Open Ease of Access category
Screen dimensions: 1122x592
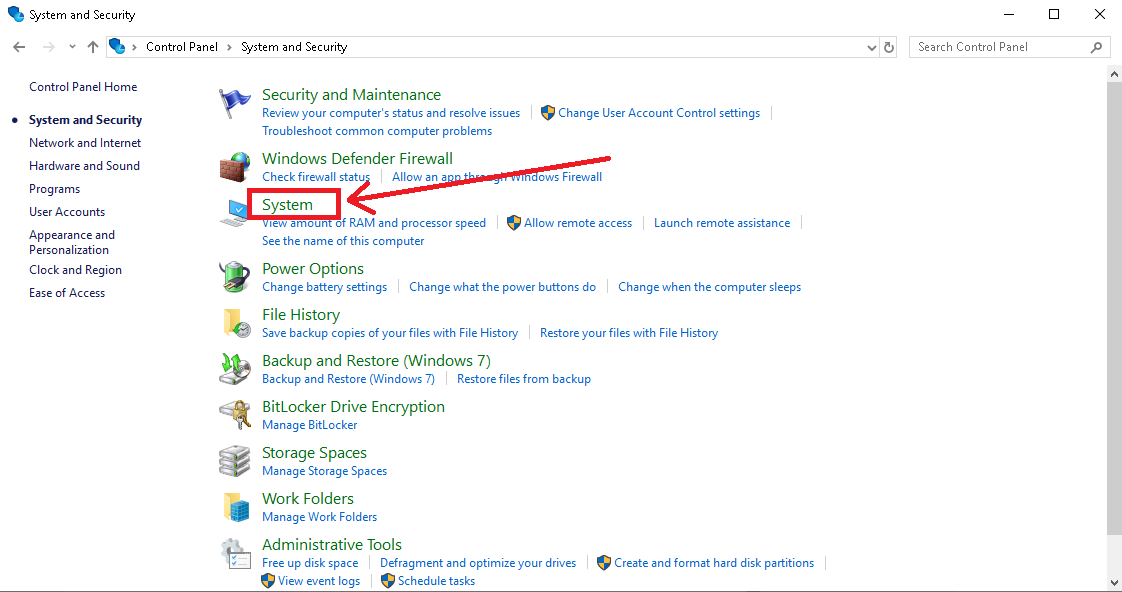tap(67, 293)
